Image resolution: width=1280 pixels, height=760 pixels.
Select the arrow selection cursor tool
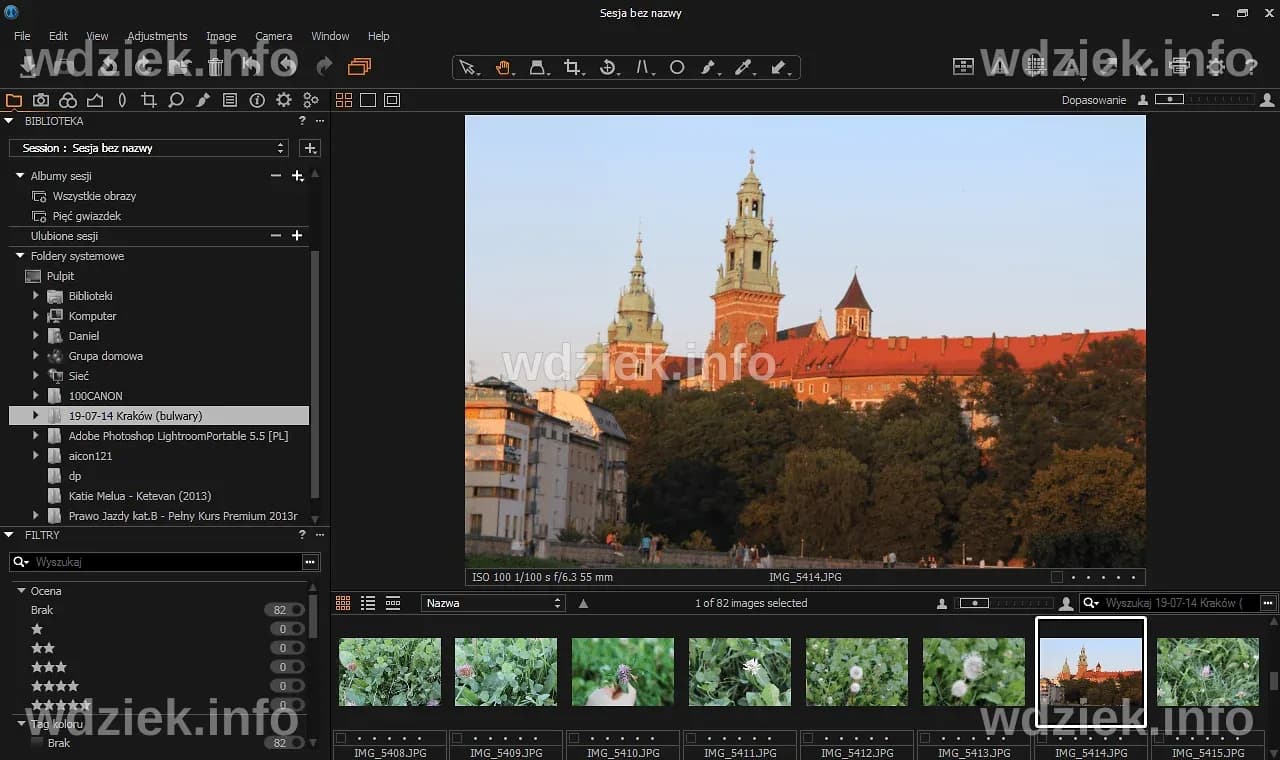(469, 67)
